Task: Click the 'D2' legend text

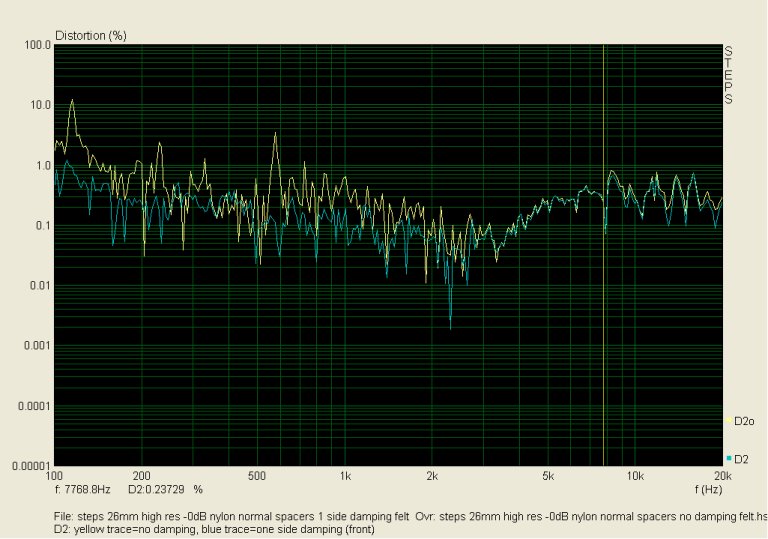Action: (741, 459)
